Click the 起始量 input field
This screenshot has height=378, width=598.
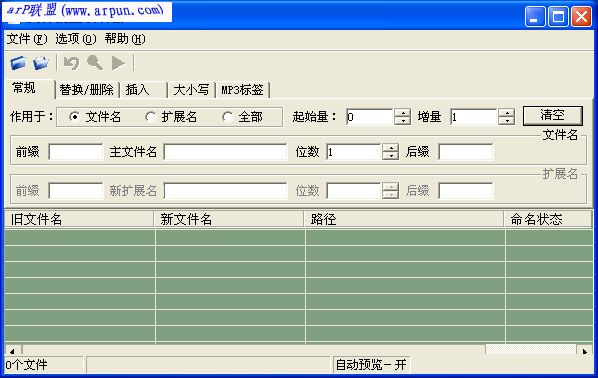pos(370,117)
